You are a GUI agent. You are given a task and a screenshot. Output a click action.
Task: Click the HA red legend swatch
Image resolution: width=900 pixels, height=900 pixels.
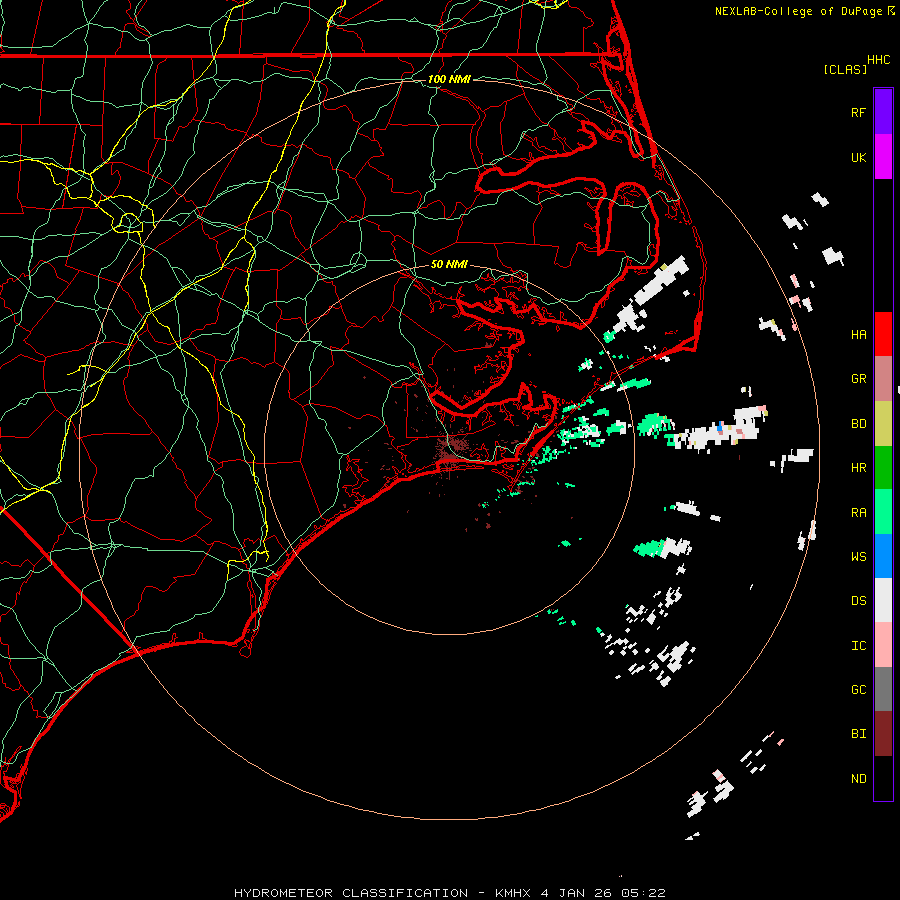pos(883,334)
